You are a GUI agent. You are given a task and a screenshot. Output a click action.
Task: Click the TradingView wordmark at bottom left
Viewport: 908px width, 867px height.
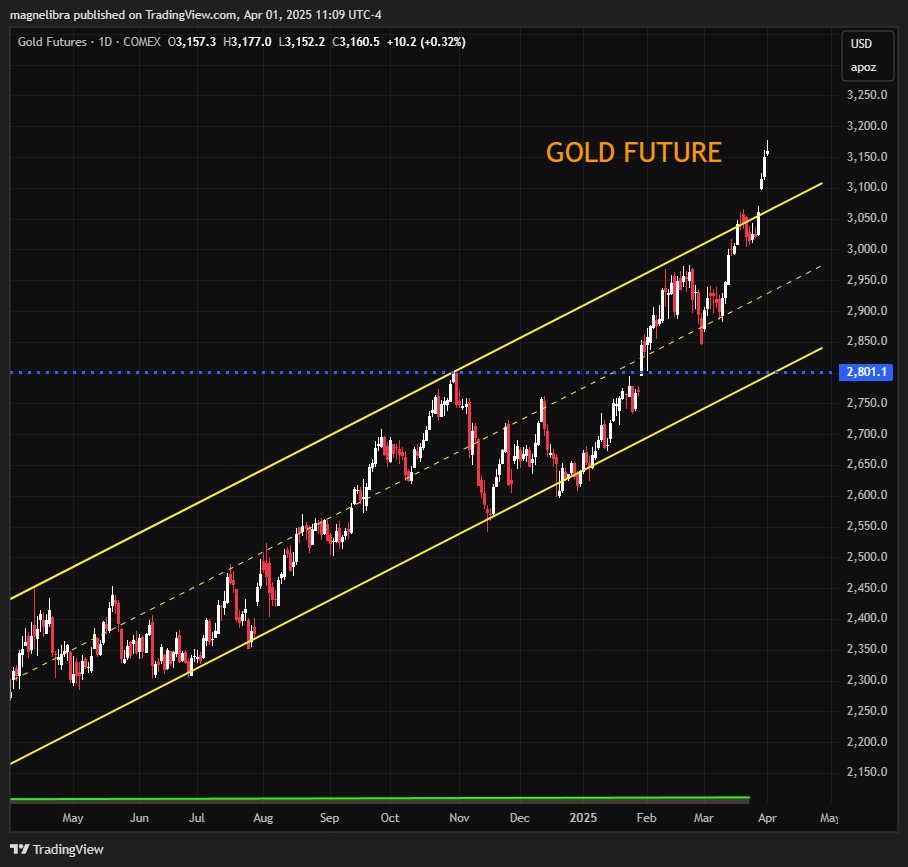click(68, 849)
